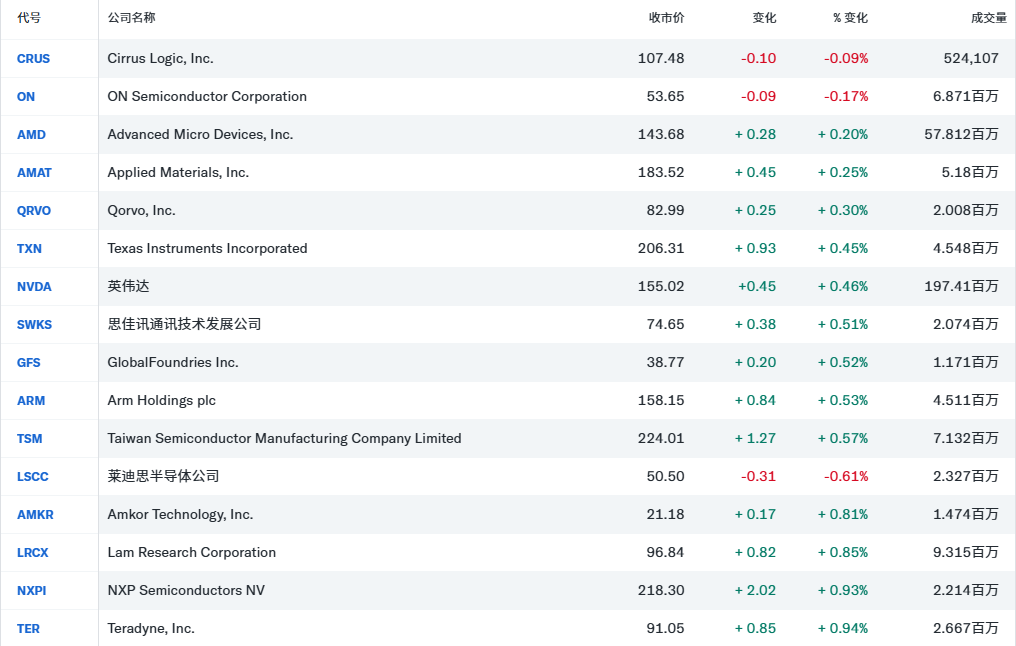Open the TSM ticker link
1016x646 pixels.
[29, 439]
